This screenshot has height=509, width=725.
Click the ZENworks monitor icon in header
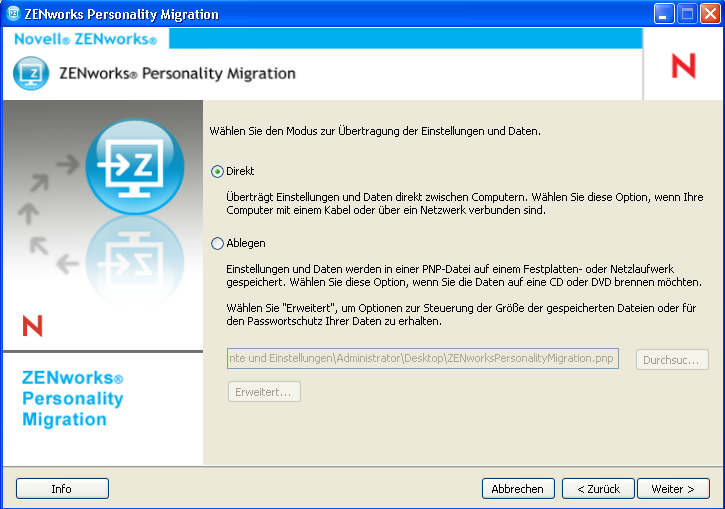(31, 73)
